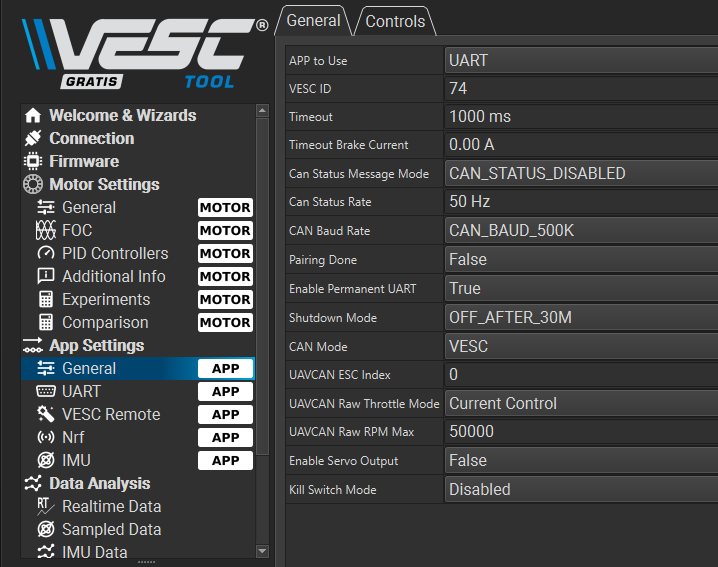The width and height of the screenshot is (718, 567).
Task: Open Firmware via its chip icon
Action: tap(33, 161)
